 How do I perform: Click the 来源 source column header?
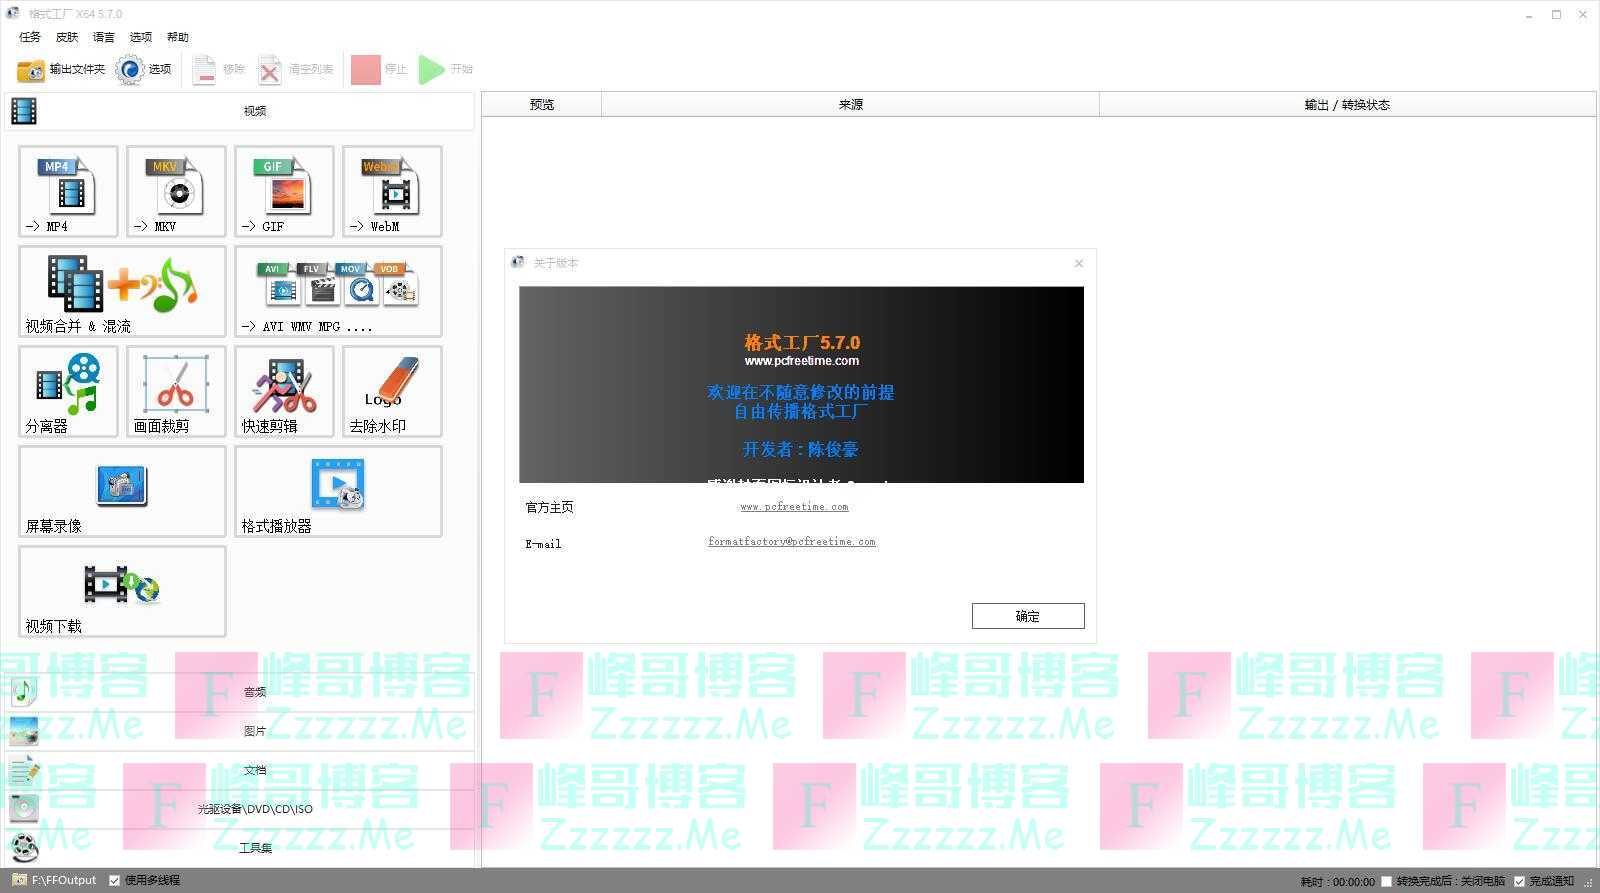(851, 105)
